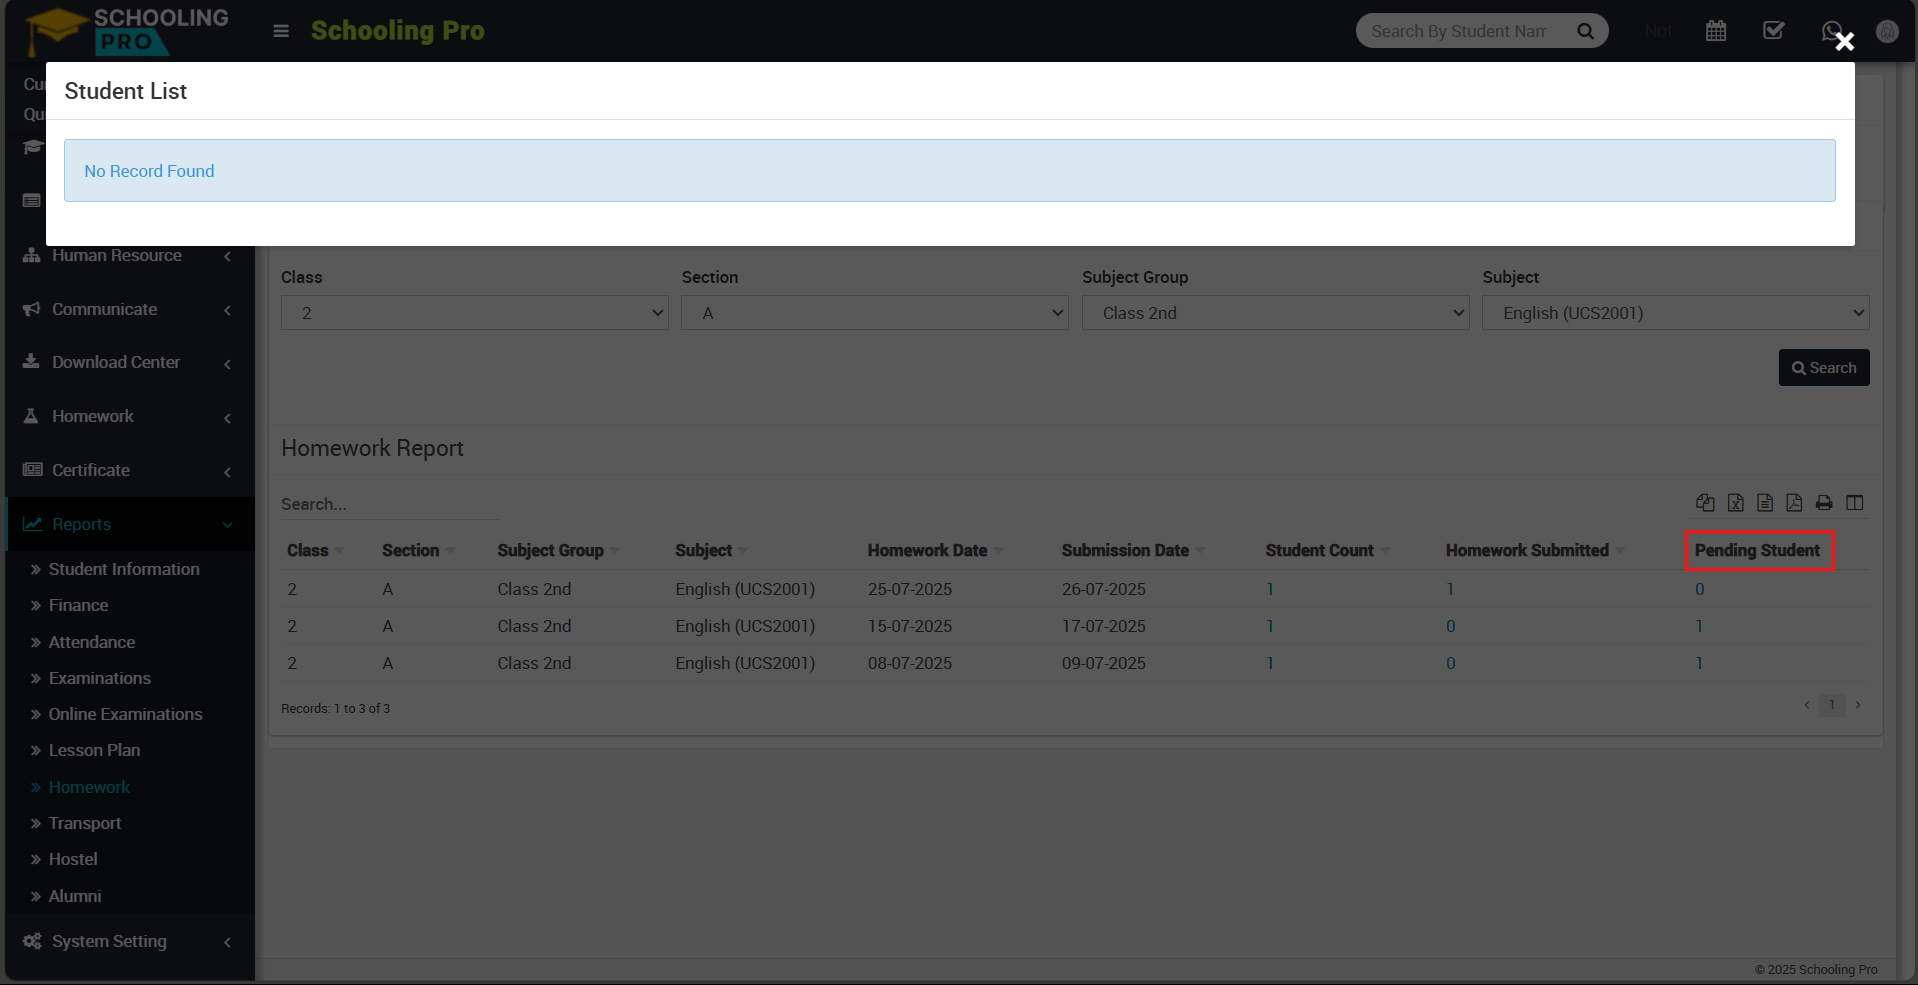
Task: Close the Student List modal with the X
Action: 1845,41
